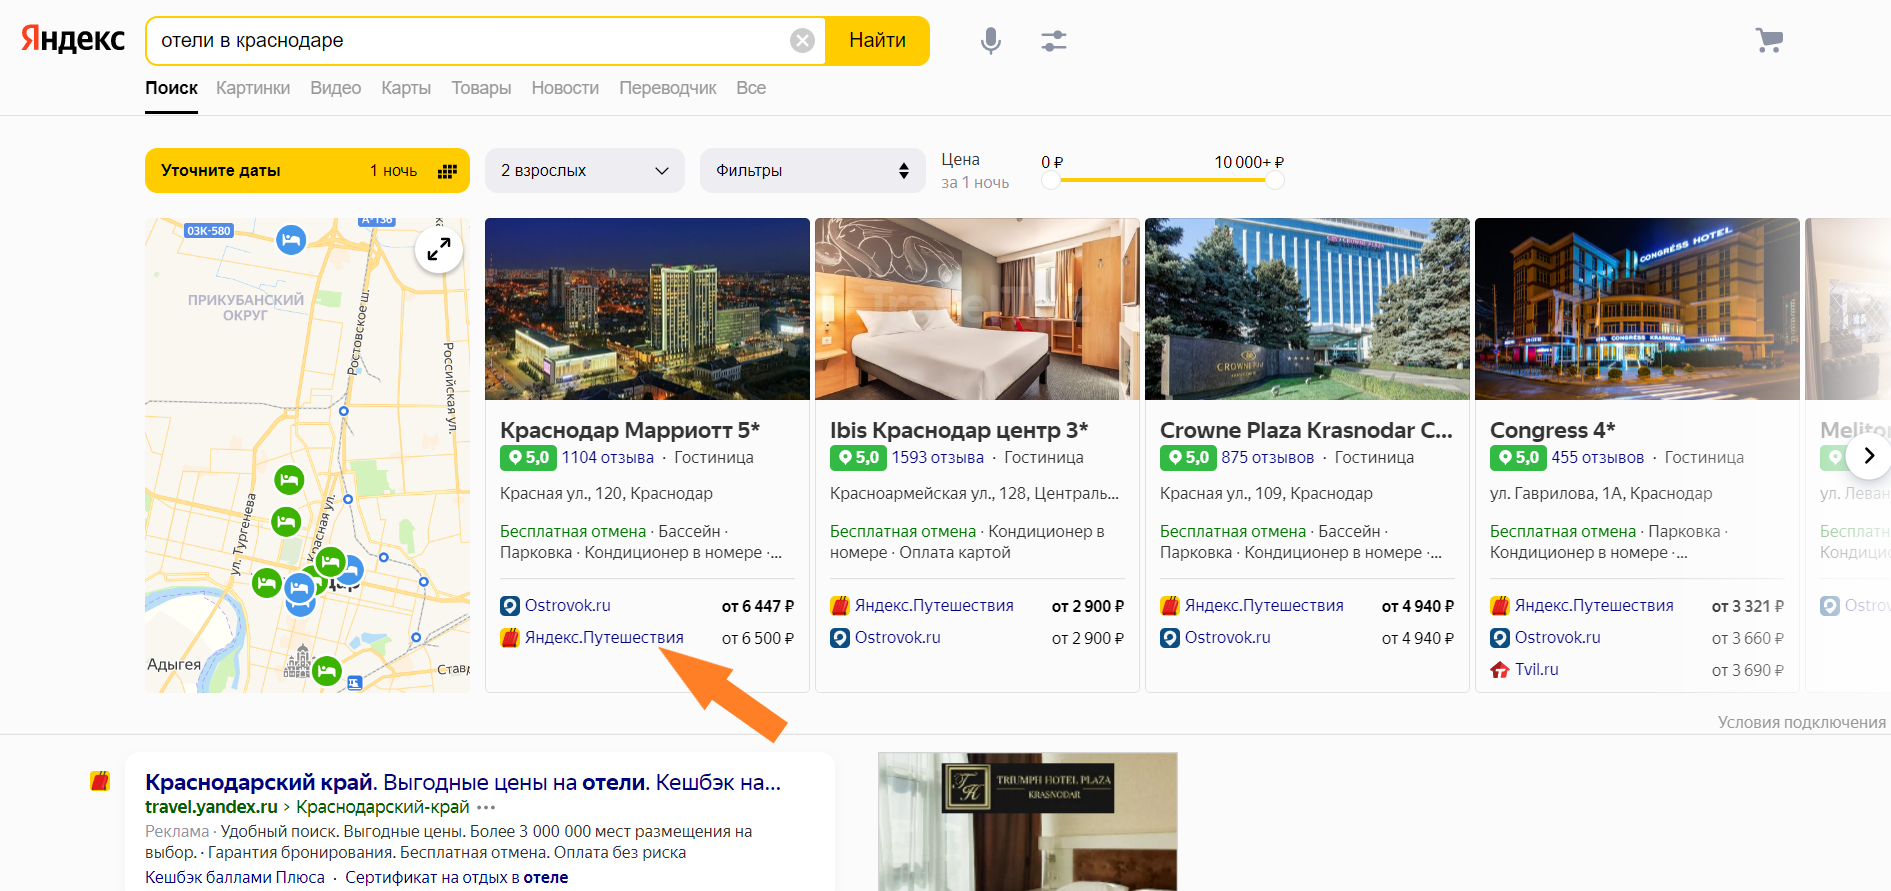Expand the map to full screen

click(439, 248)
